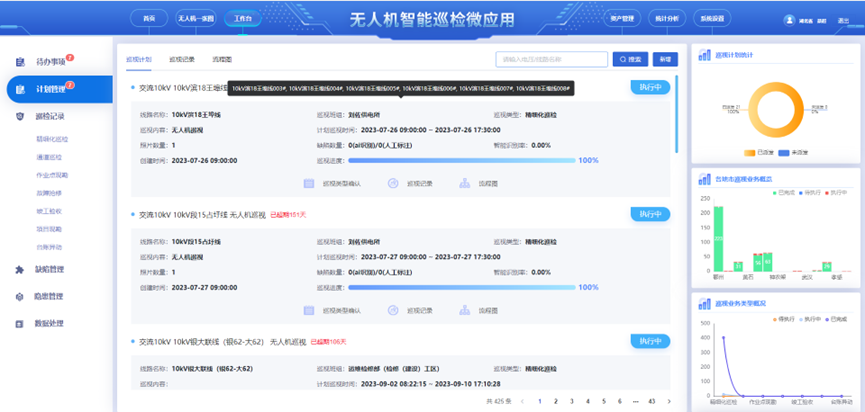Switch to the 巡视计划 tab

[x=138, y=59]
